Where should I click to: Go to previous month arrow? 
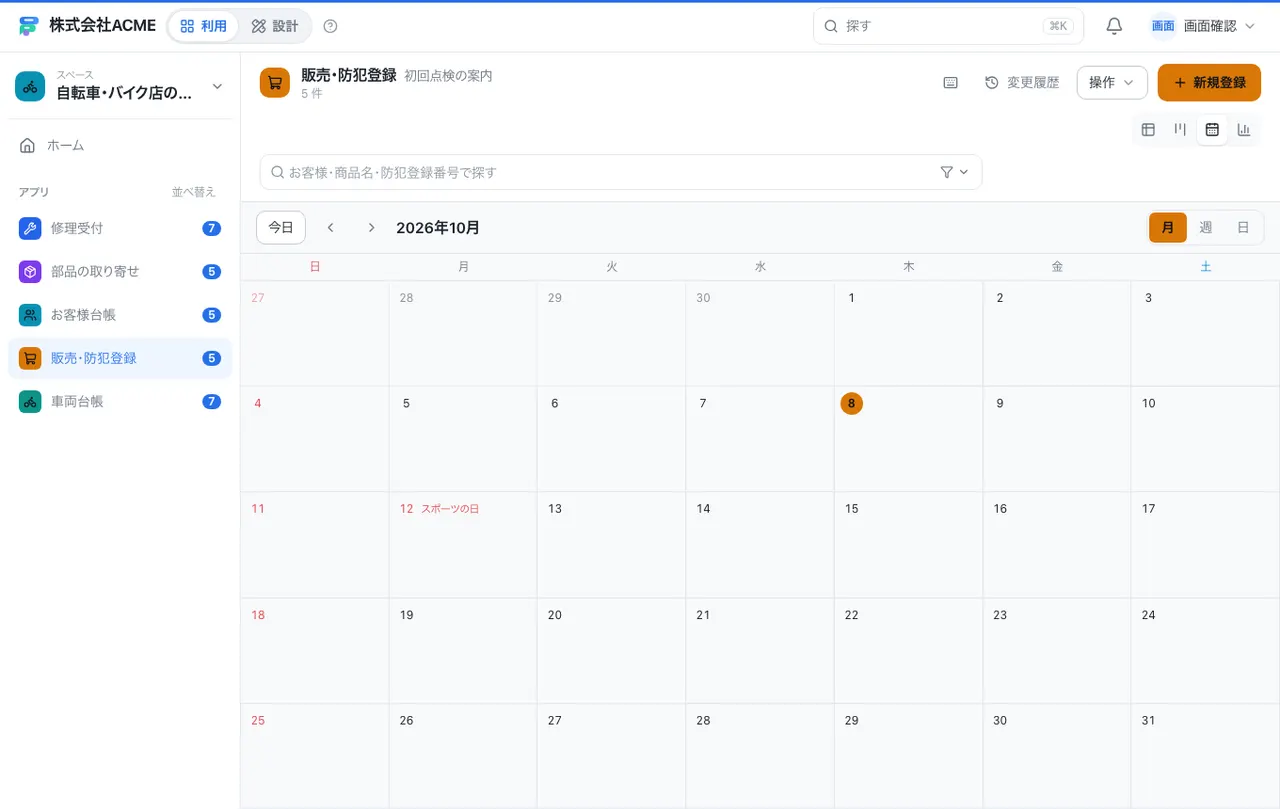pos(331,228)
